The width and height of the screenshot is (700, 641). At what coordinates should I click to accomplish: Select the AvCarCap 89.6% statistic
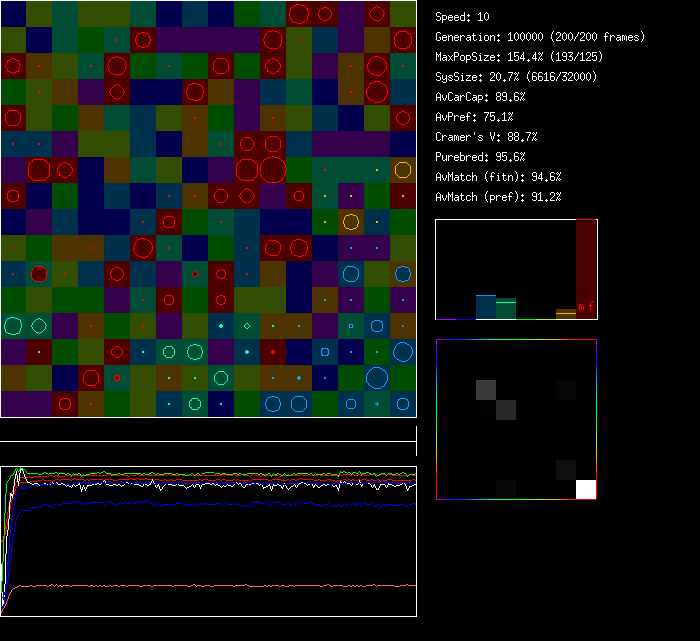click(481, 97)
